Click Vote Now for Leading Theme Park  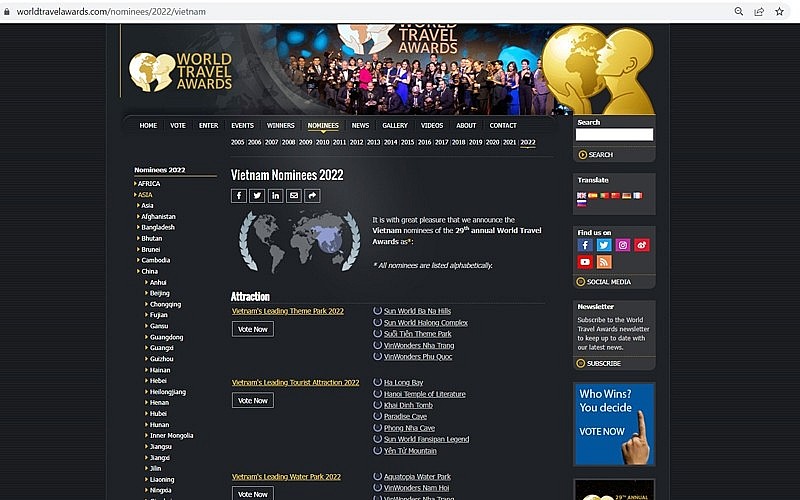click(x=253, y=329)
